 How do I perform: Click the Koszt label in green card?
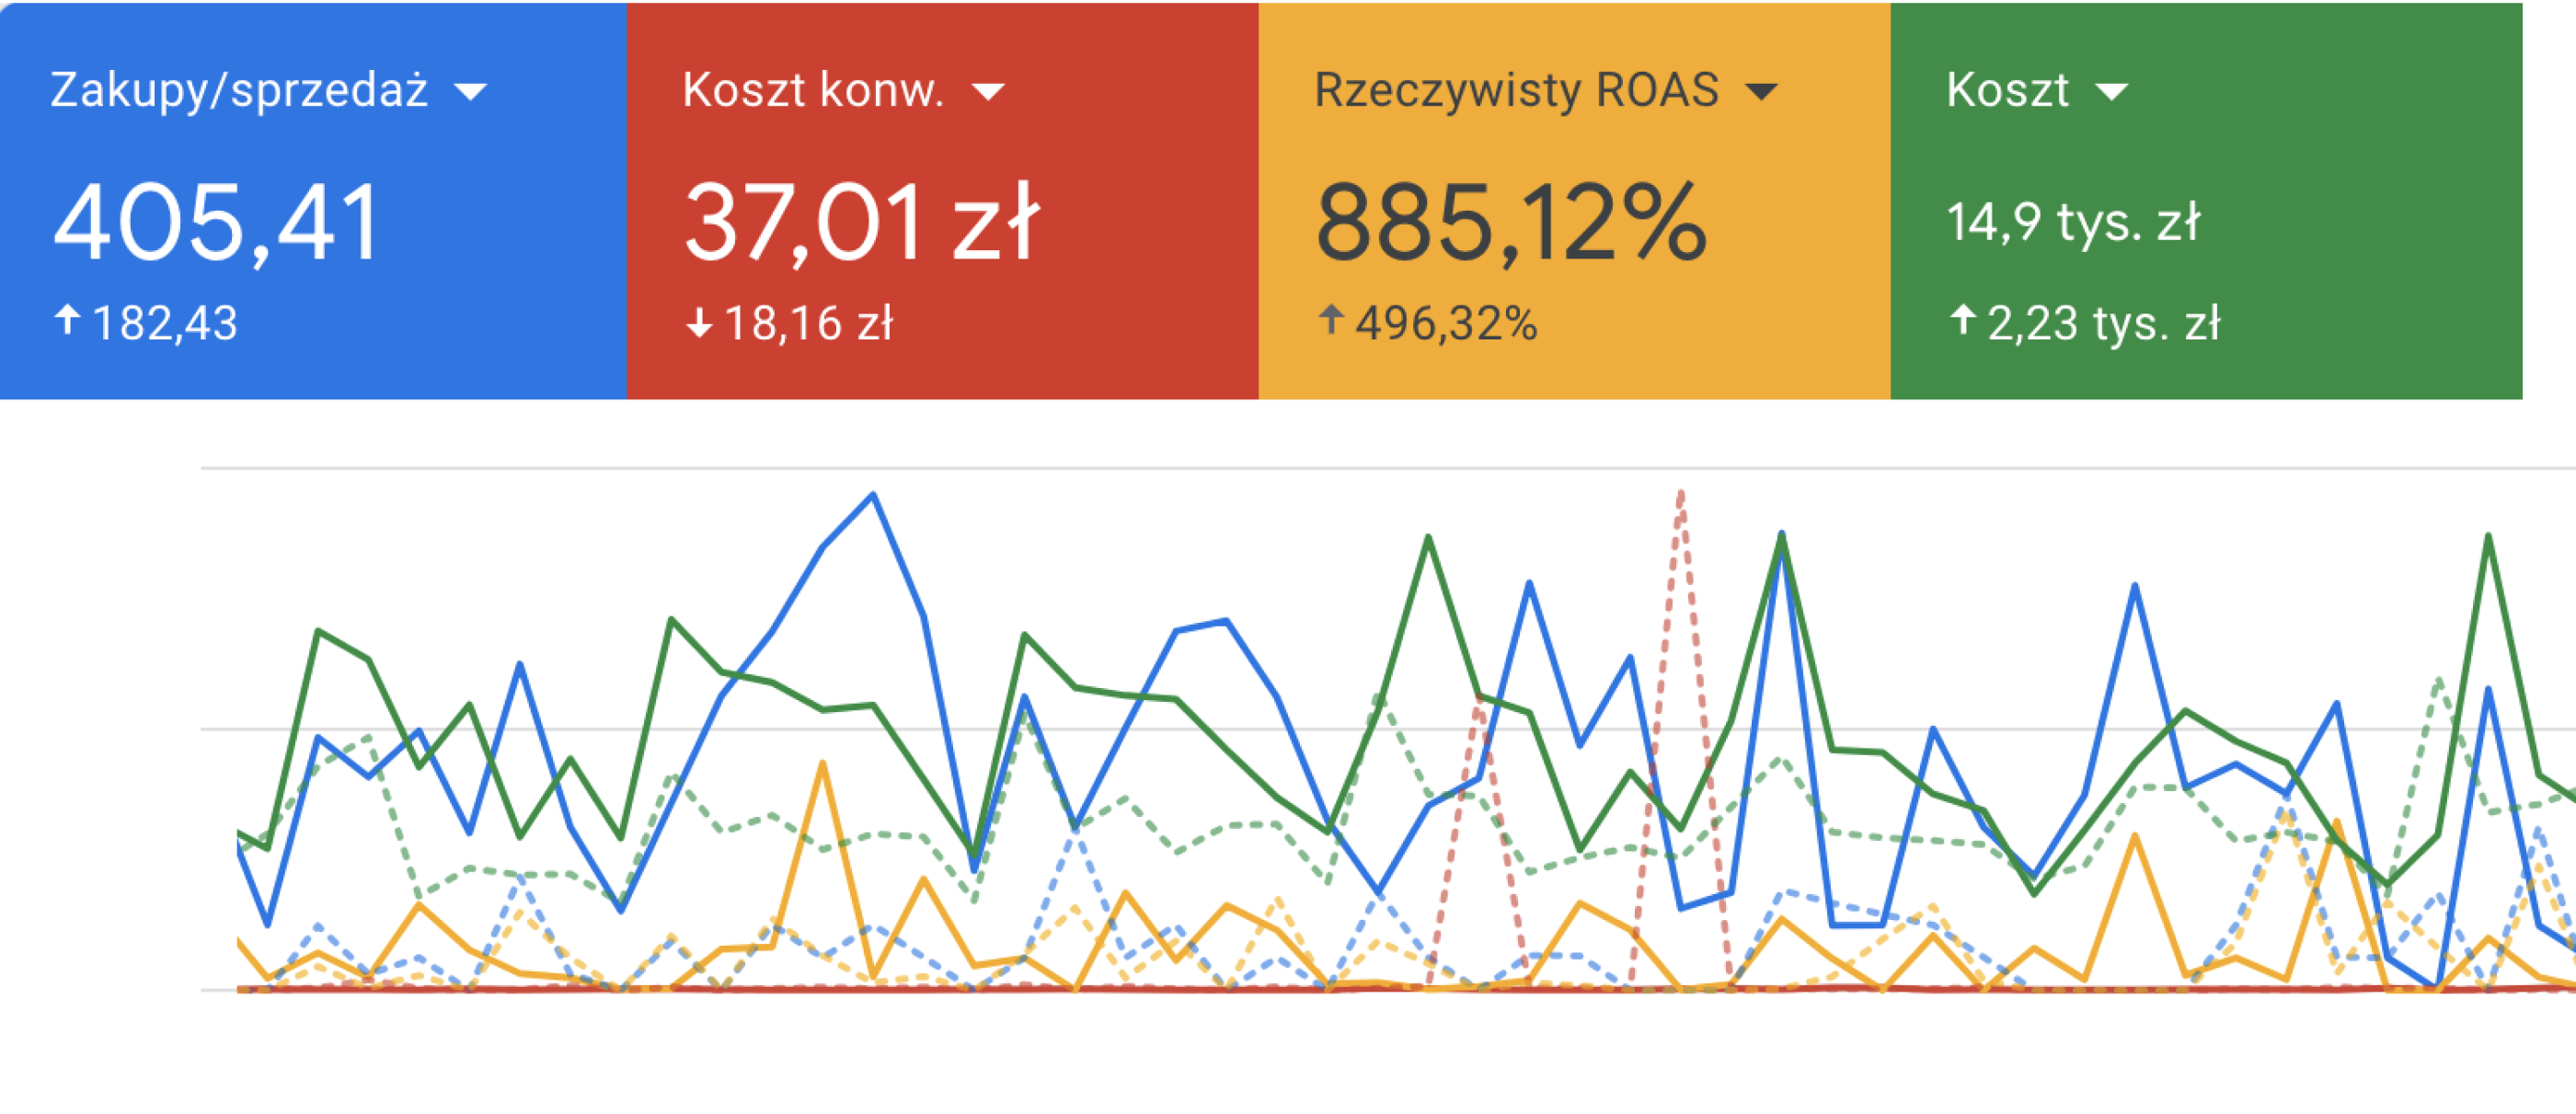pos(2007,91)
